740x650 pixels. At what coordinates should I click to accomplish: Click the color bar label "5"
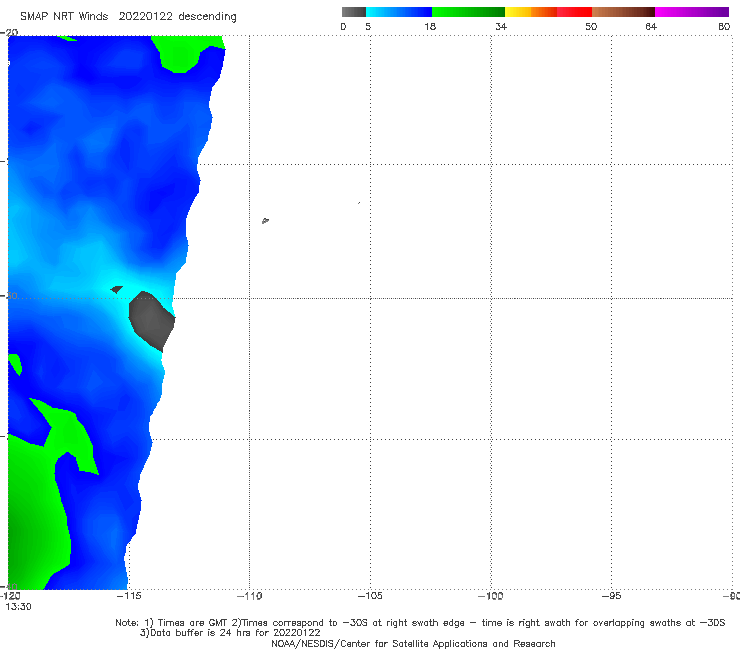(x=368, y=27)
